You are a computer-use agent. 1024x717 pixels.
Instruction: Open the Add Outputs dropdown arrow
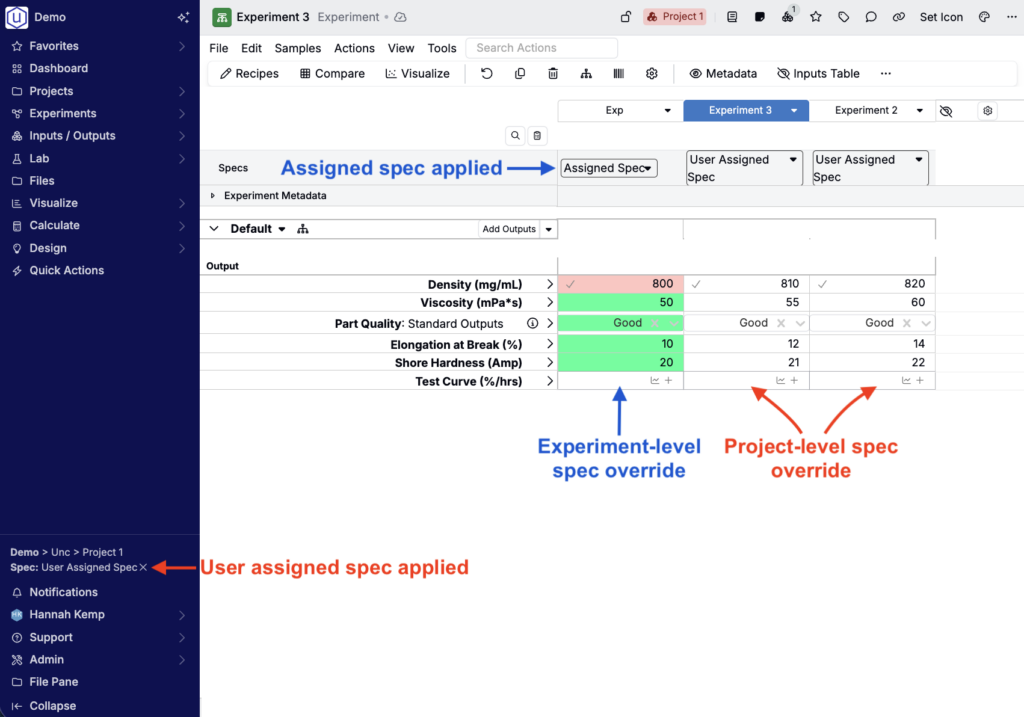548,229
